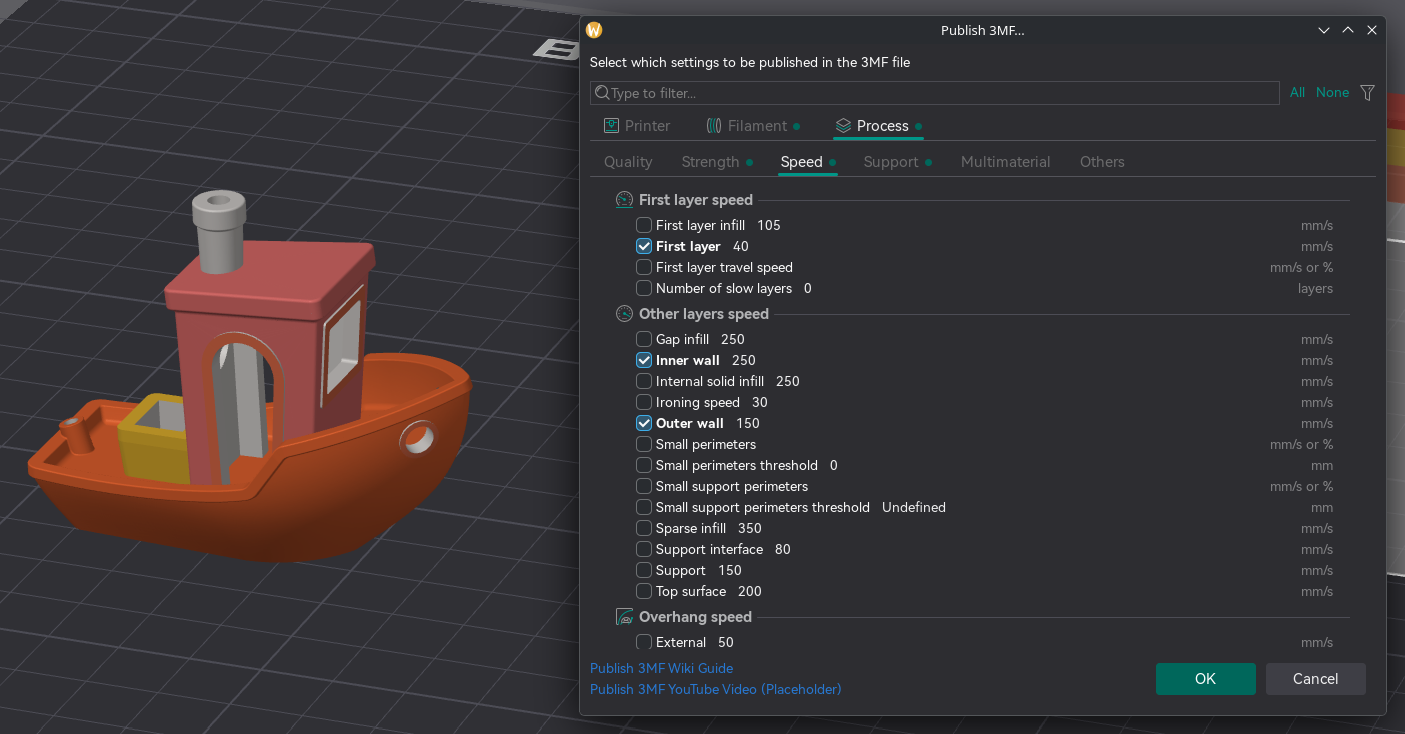Open Publish 3MF Wiki Guide link
The image size is (1405, 734).
661,668
